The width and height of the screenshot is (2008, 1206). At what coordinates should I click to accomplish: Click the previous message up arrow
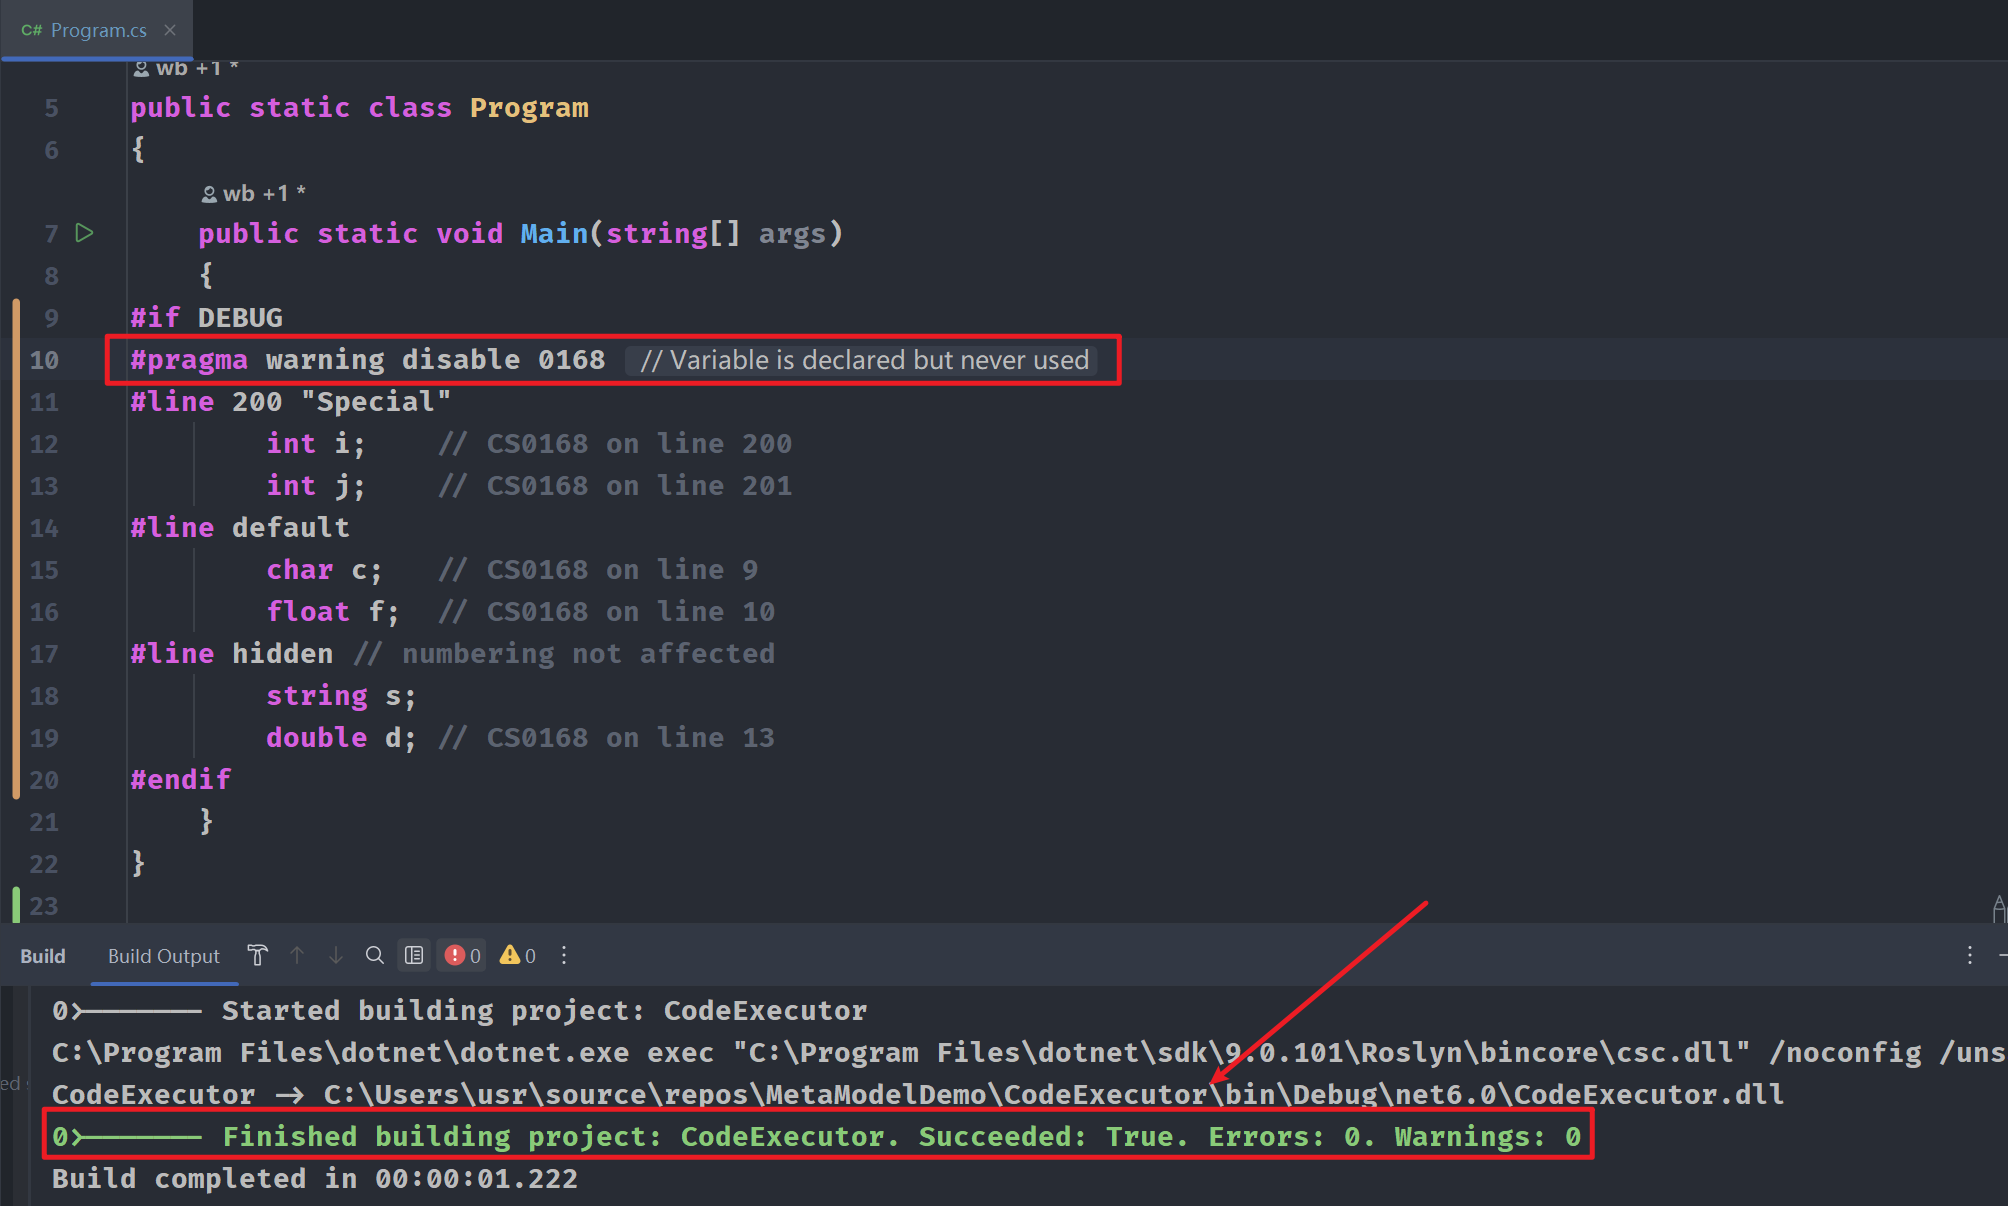pos(297,956)
